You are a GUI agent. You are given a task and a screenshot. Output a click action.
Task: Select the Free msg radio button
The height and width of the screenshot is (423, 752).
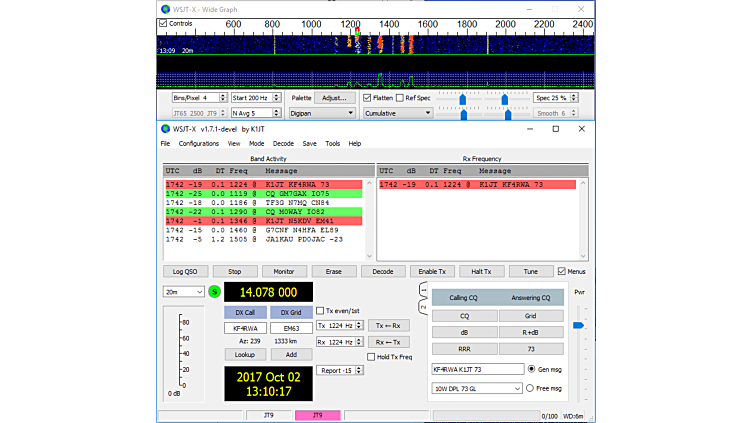[530, 388]
